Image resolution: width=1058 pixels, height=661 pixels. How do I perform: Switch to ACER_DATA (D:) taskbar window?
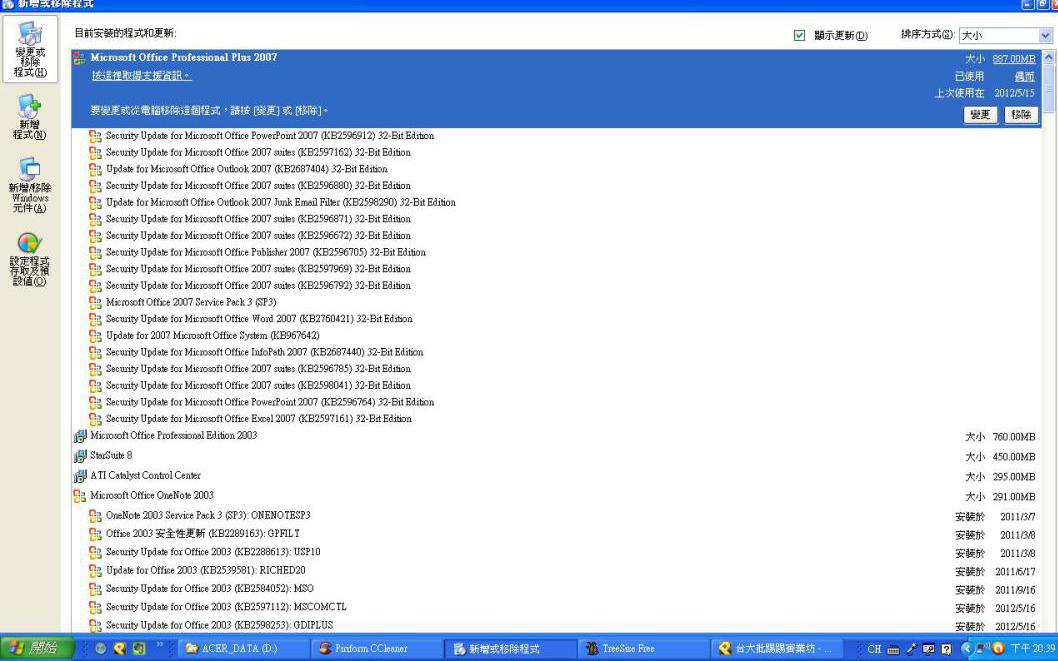(245, 649)
